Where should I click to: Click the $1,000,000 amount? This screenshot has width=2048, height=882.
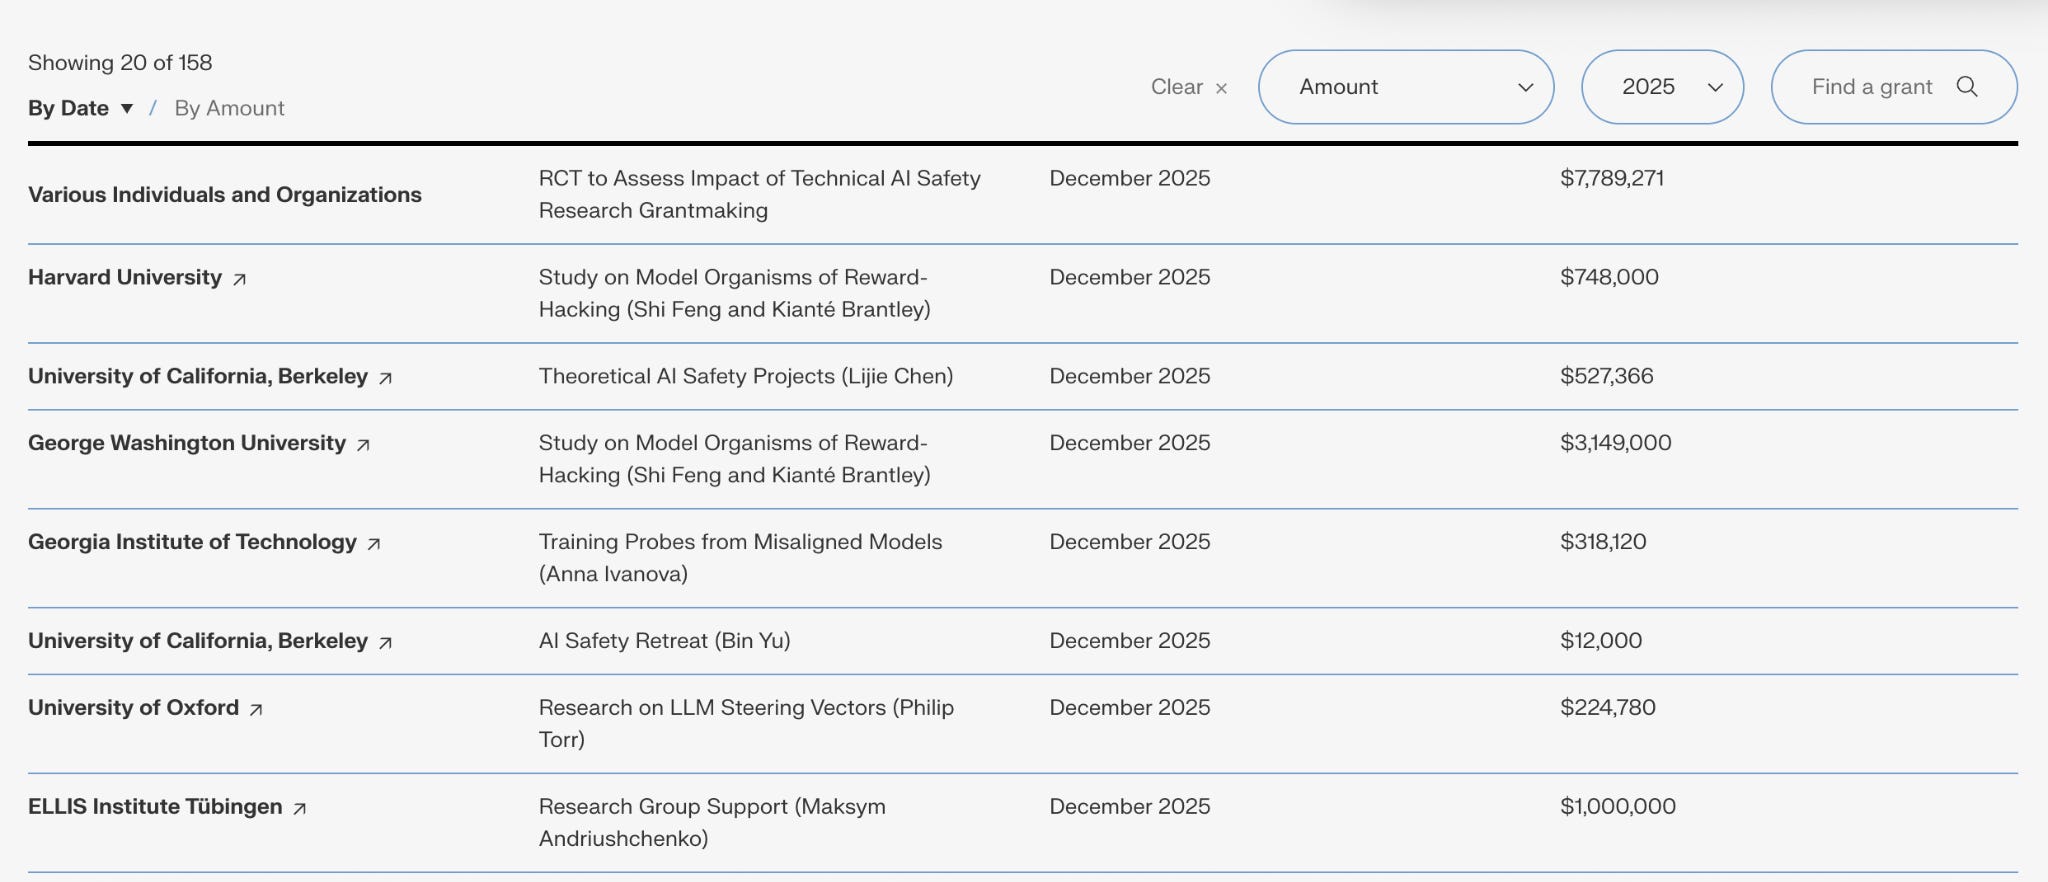(1618, 806)
